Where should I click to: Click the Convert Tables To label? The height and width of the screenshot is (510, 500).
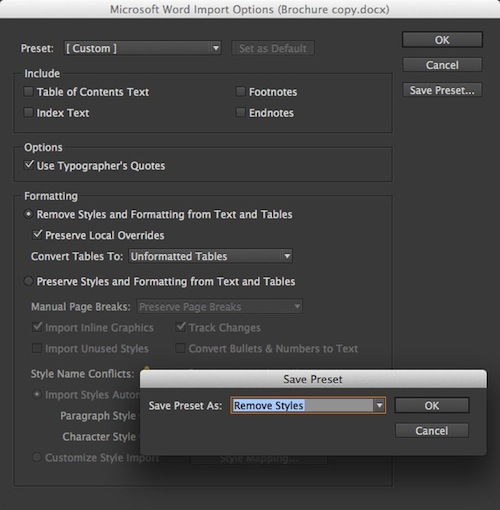(x=77, y=256)
